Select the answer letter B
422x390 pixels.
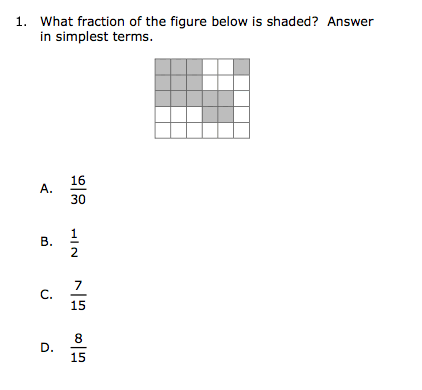(46, 241)
